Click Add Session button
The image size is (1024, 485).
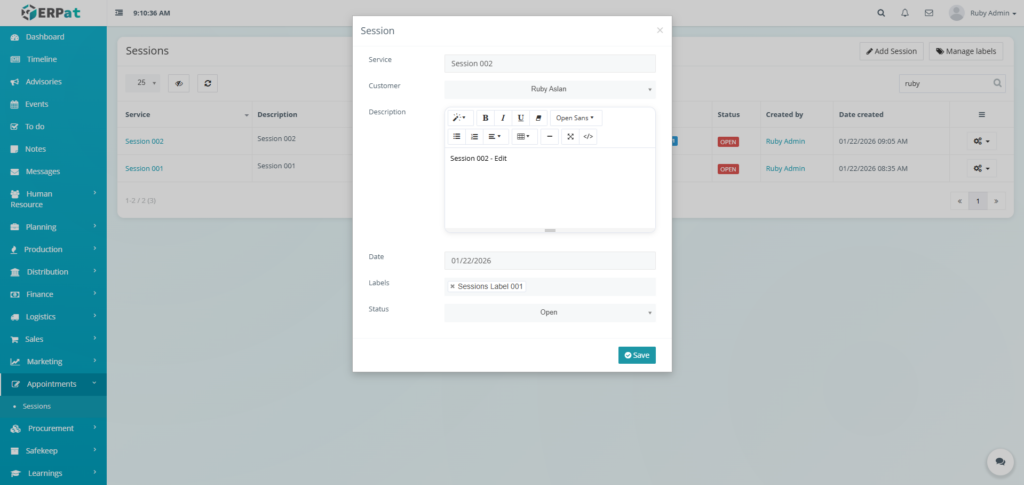tap(891, 51)
